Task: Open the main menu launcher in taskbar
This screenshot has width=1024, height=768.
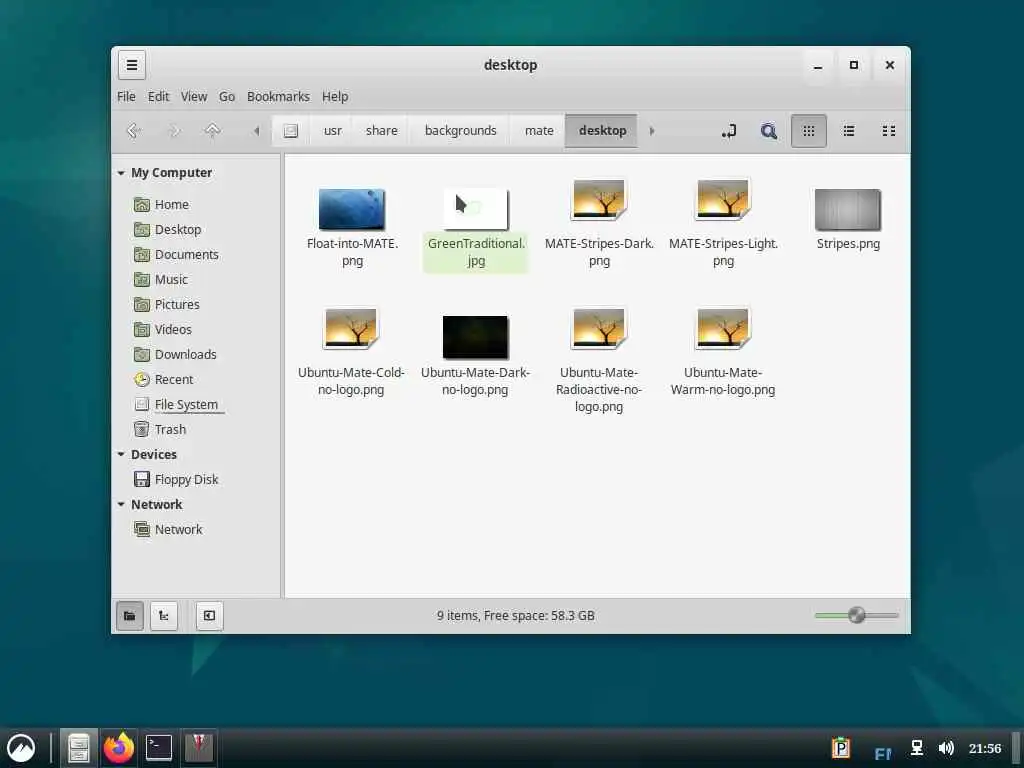Action: 21,748
